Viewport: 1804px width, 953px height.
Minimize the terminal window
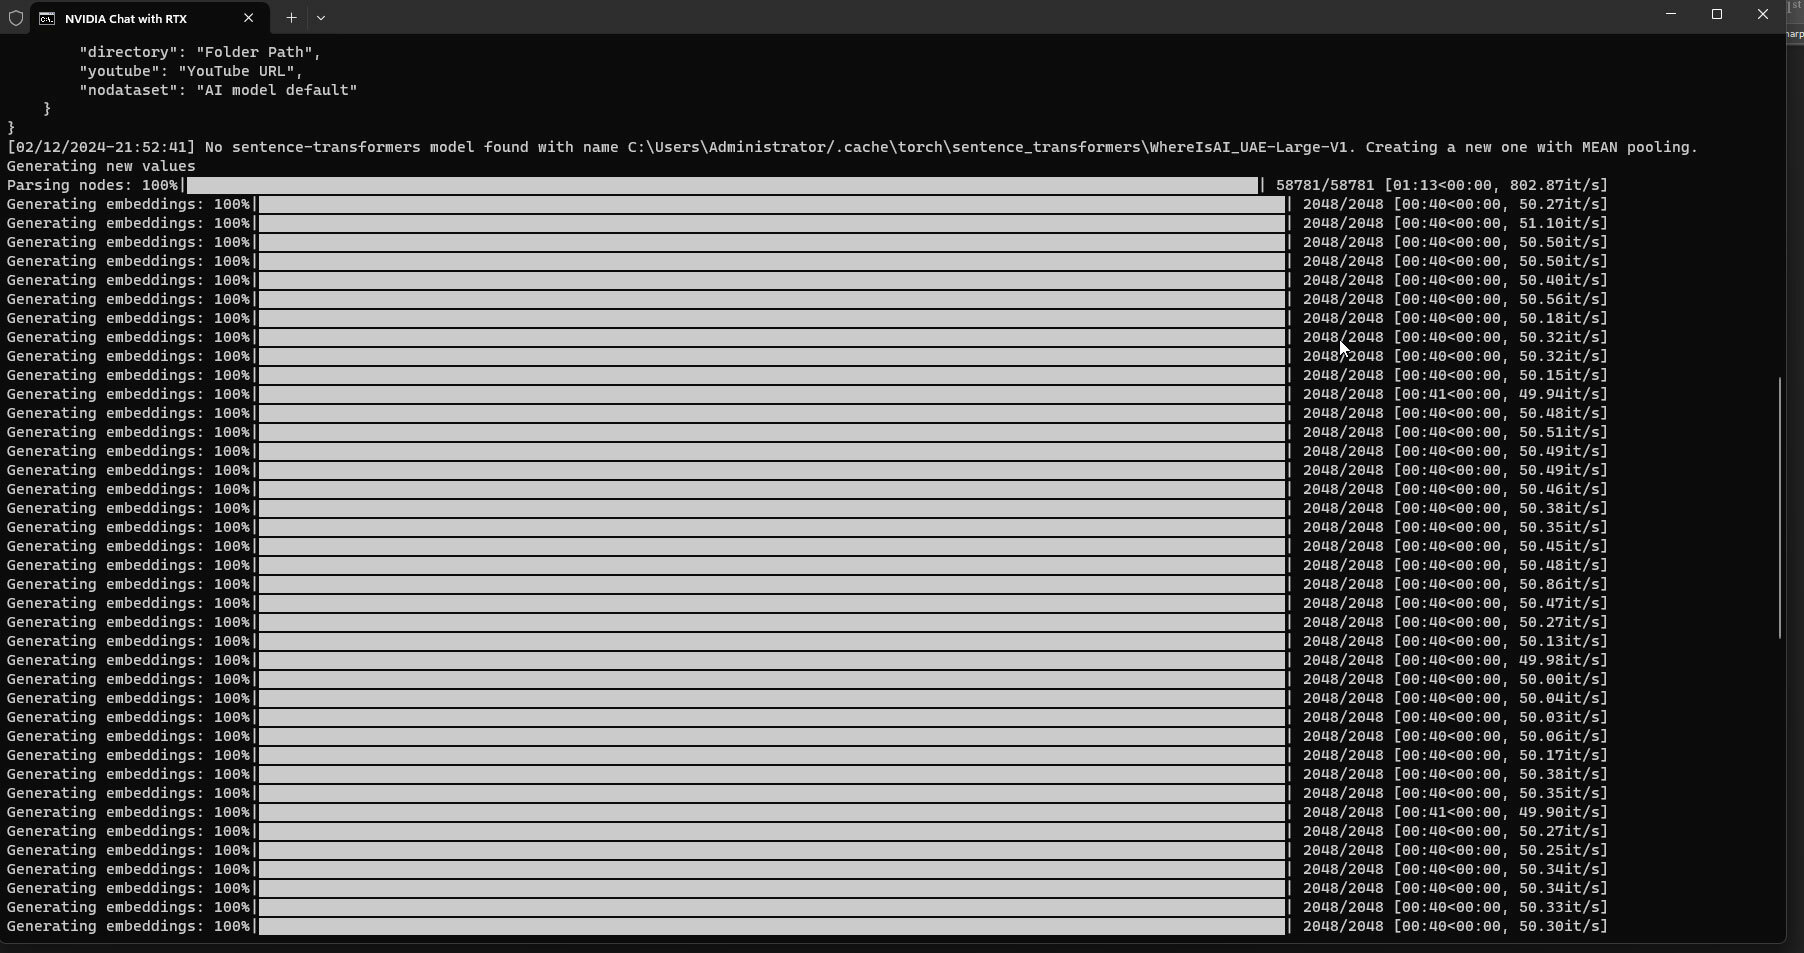coord(1671,14)
